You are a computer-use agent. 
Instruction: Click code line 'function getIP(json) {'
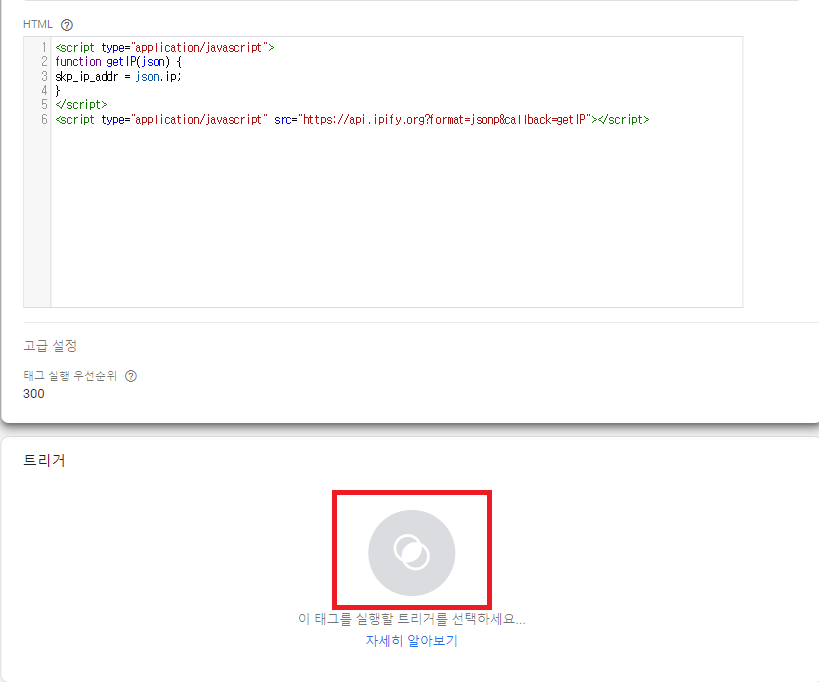(x=119, y=62)
